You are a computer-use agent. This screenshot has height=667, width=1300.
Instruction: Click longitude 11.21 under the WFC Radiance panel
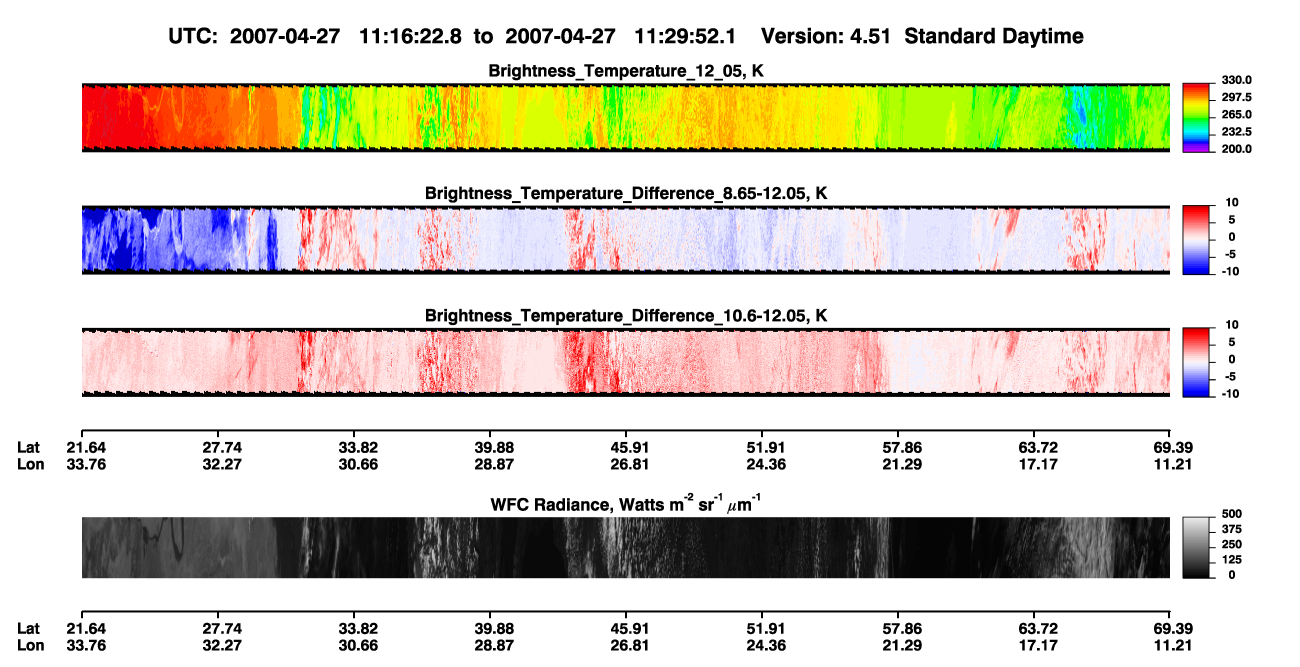tap(1172, 645)
